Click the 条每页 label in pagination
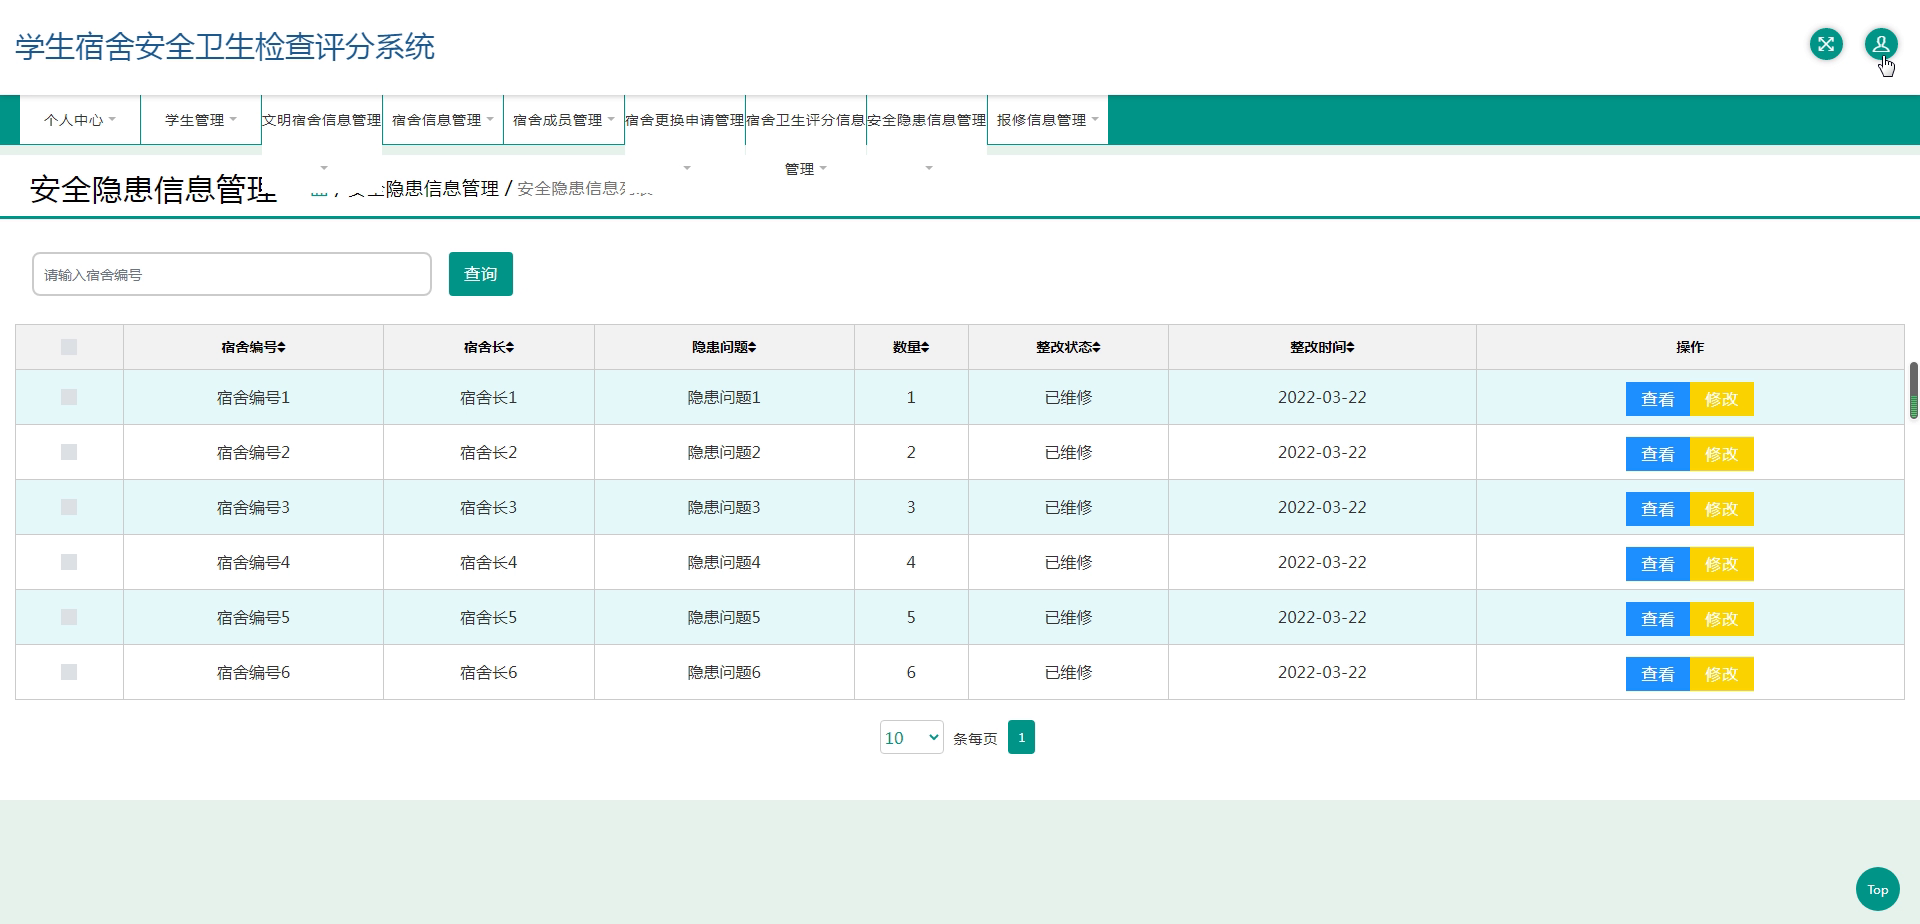The height and width of the screenshot is (924, 1920). pos(975,739)
